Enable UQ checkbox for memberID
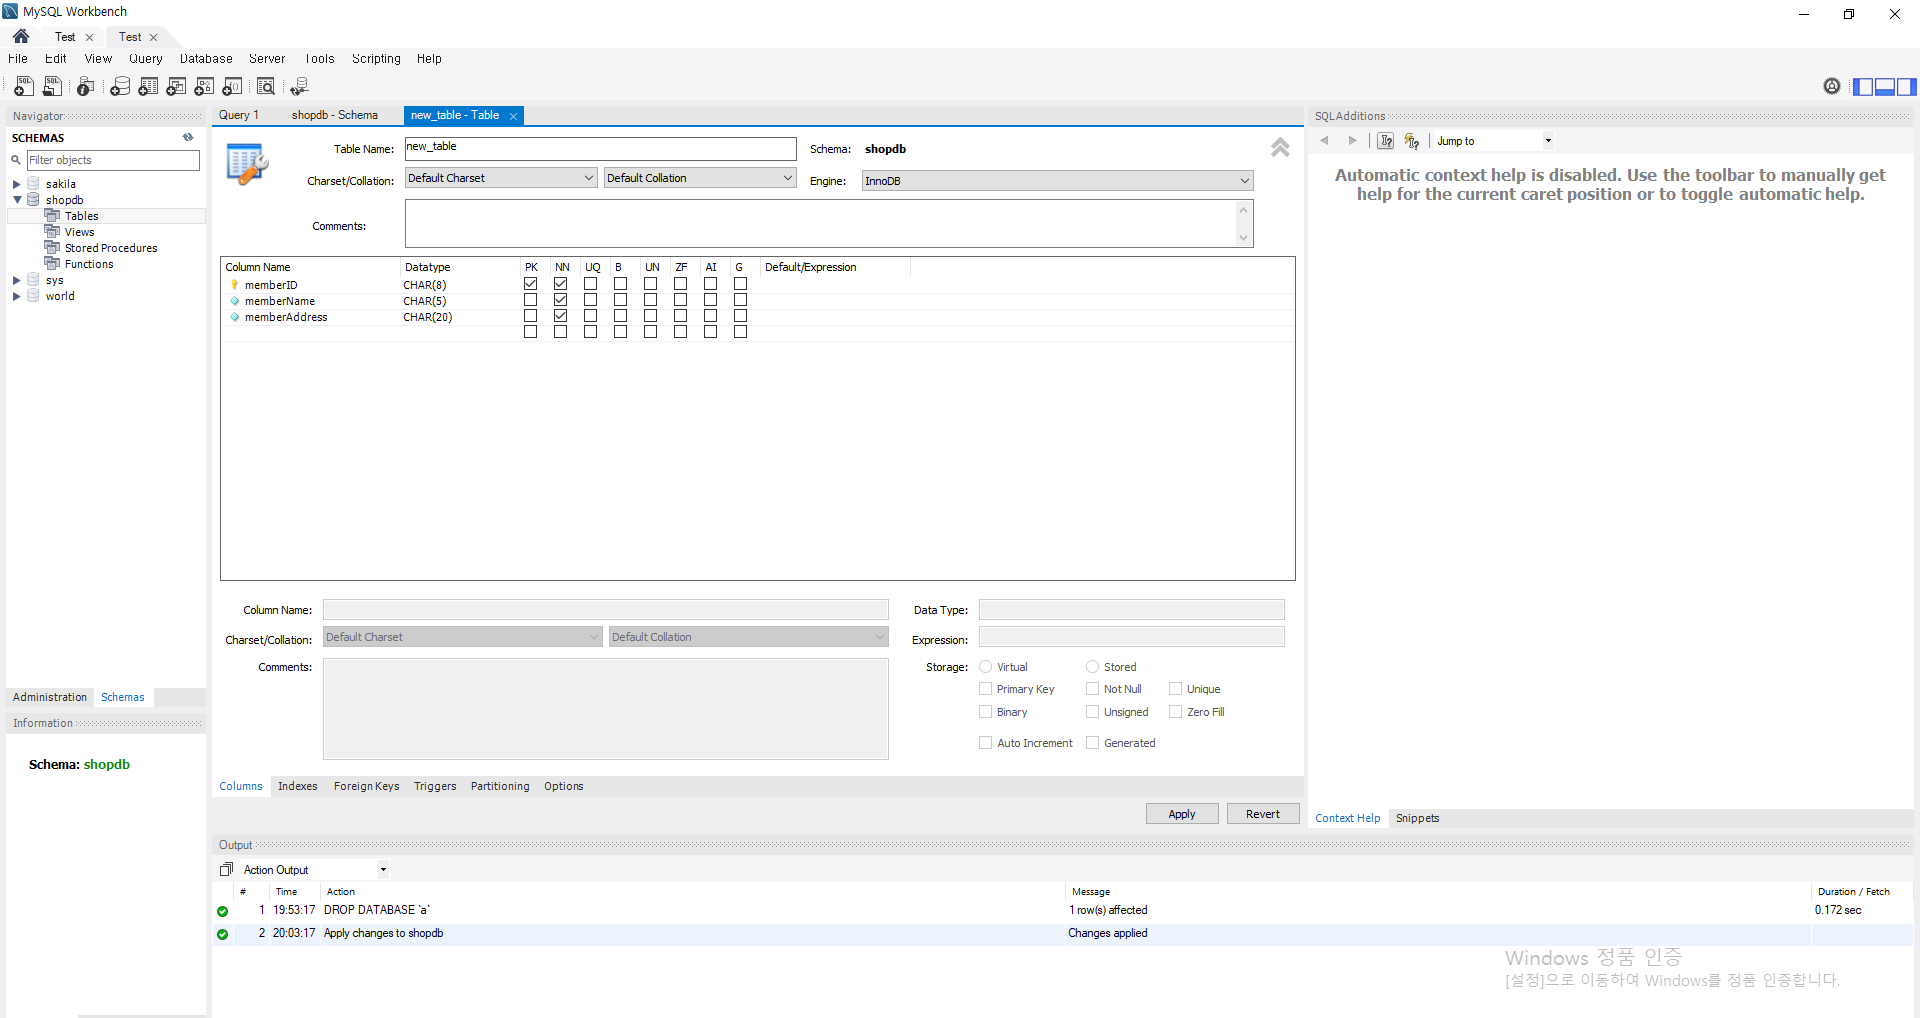 click(x=590, y=284)
